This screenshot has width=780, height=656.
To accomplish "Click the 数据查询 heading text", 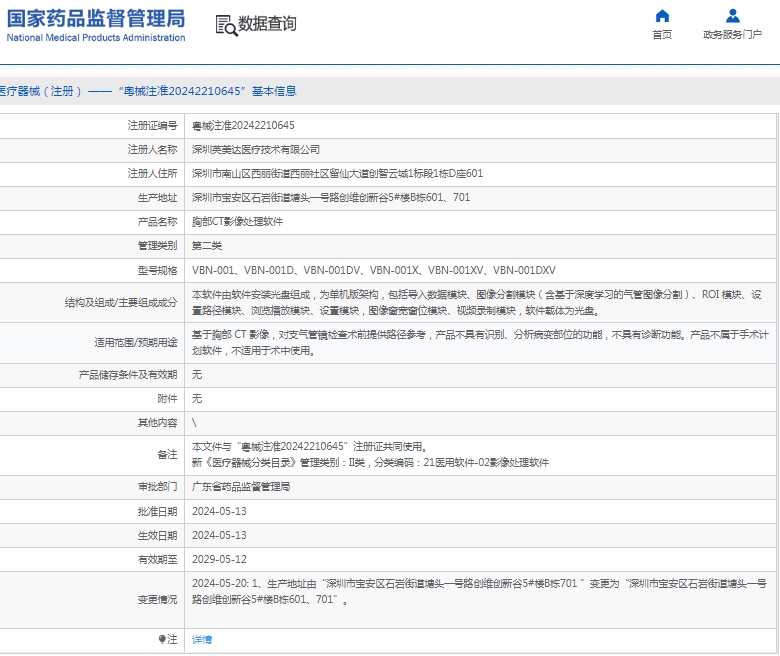I will [x=267, y=23].
